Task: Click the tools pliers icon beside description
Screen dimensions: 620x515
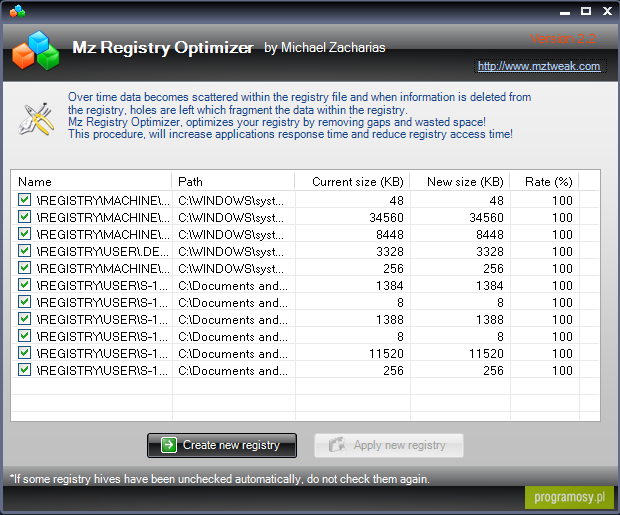Action: pyautogui.click(x=36, y=119)
